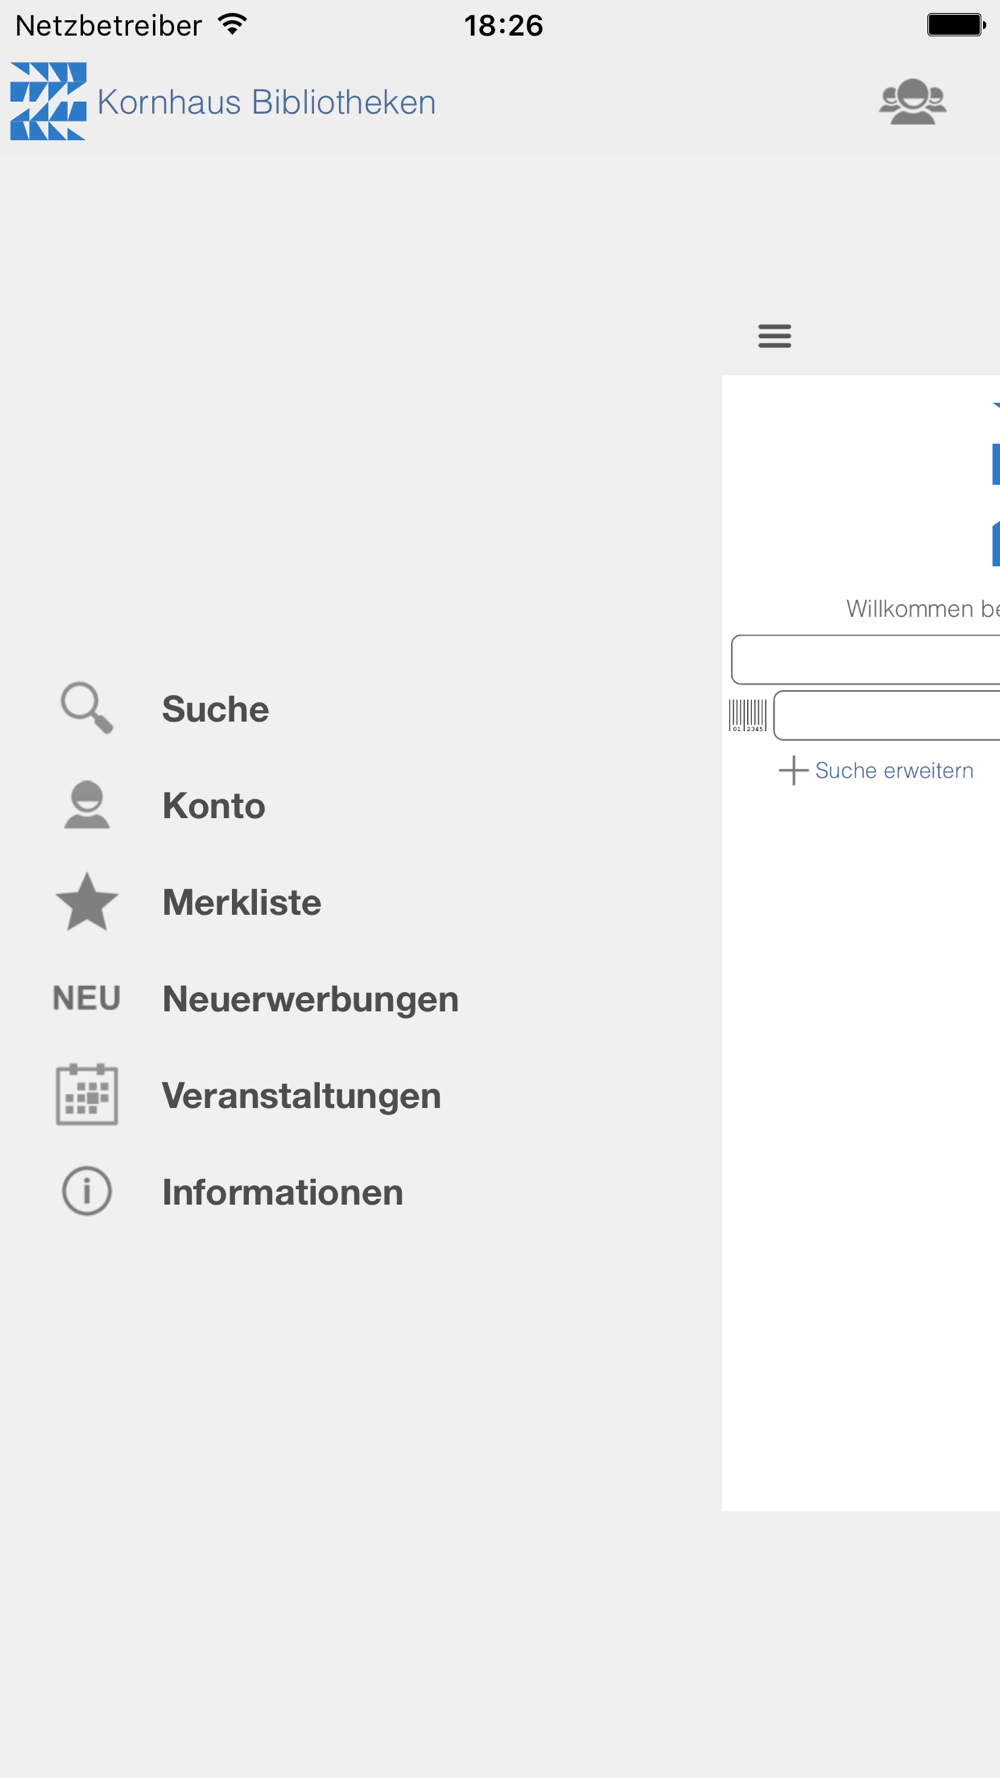1000x1778 pixels.
Task: Tap the hamburger menu icon
Action: pos(775,336)
